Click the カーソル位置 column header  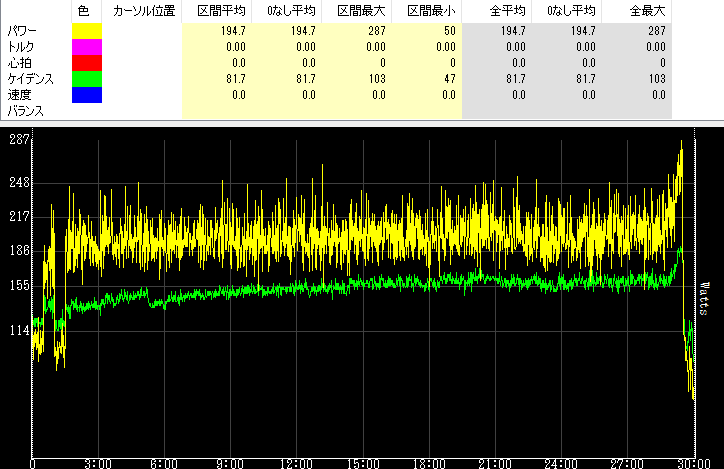point(144,11)
